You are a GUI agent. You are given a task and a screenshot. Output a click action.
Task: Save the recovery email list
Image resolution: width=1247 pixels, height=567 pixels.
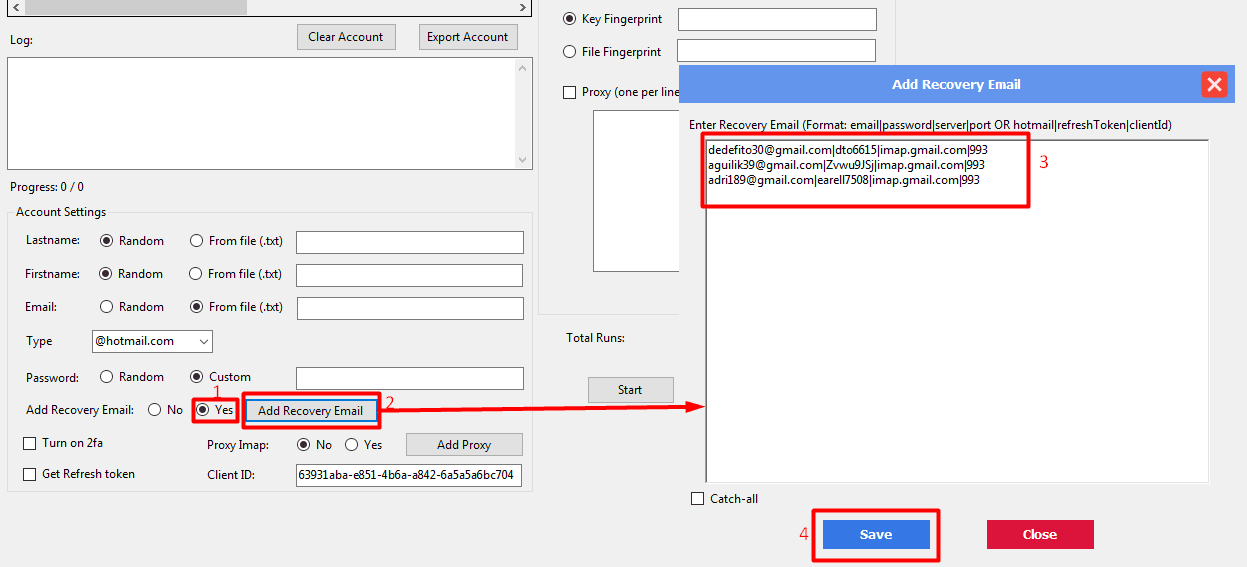[876, 534]
